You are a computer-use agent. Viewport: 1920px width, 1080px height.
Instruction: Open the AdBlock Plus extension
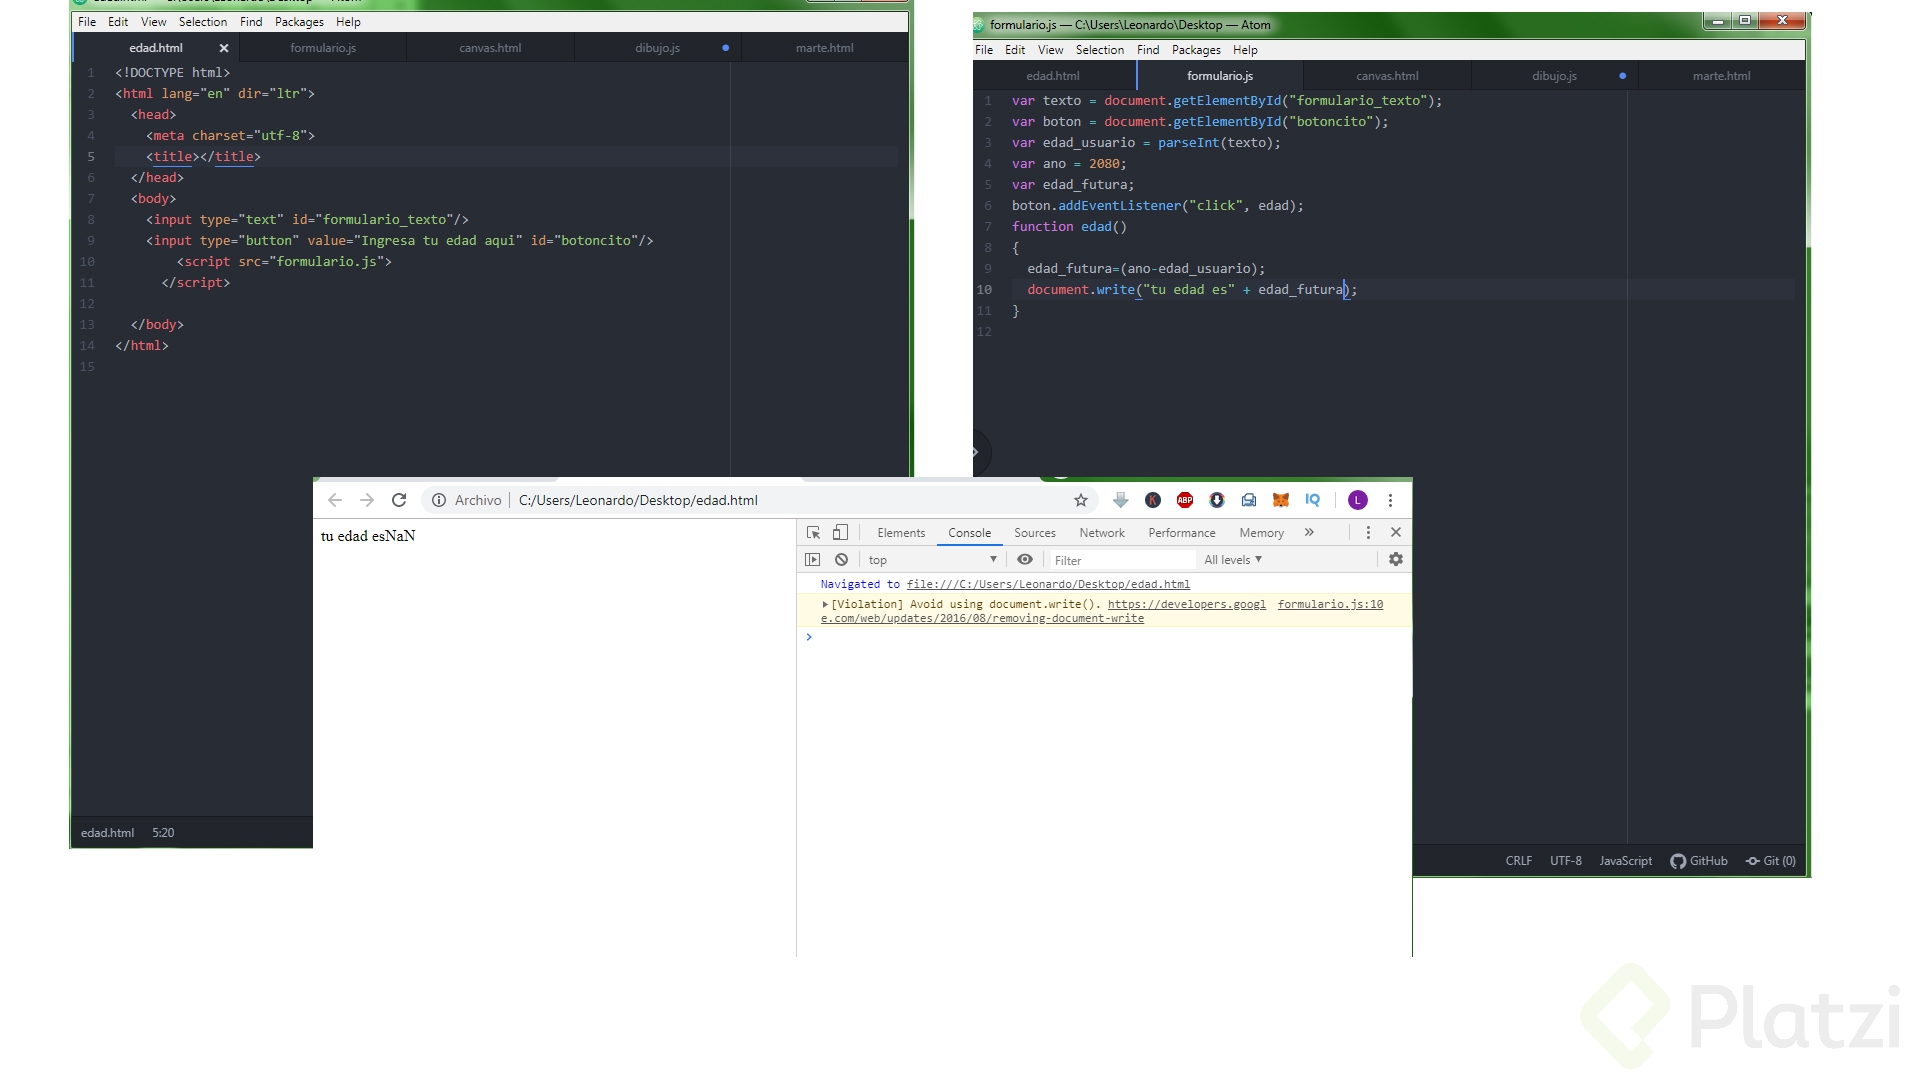pyautogui.click(x=1185, y=500)
